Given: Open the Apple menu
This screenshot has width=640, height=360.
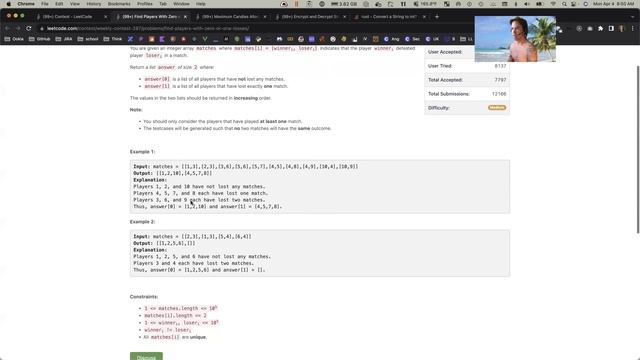Looking at the screenshot, I should click(9, 4).
